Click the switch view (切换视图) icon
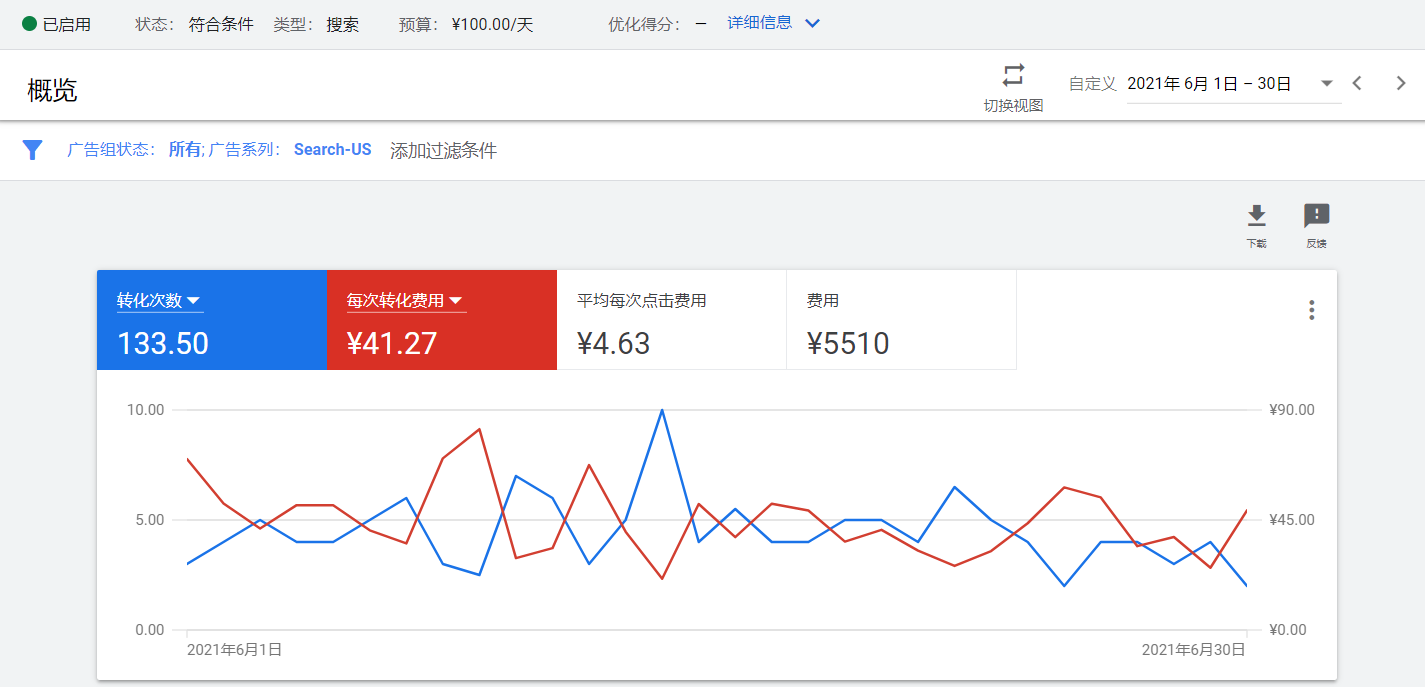Screen dimensions: 1425x687 tap(1013, 75)
